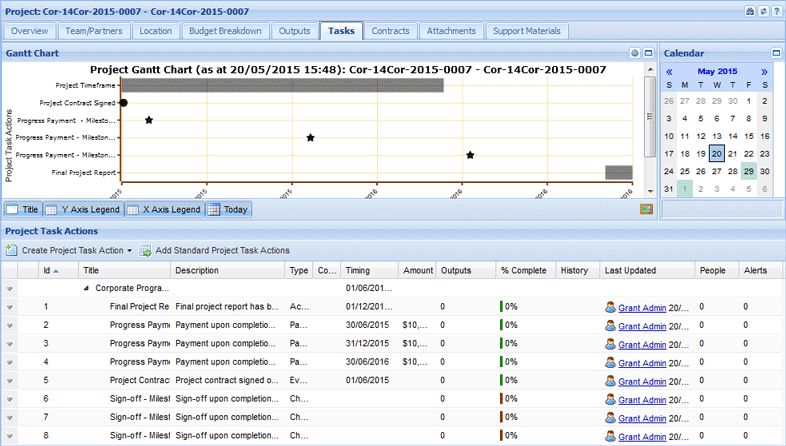Maximize the Gantt Chart panel
The width and height of the screenshot is (786, 446).
[x=648, y=52]
